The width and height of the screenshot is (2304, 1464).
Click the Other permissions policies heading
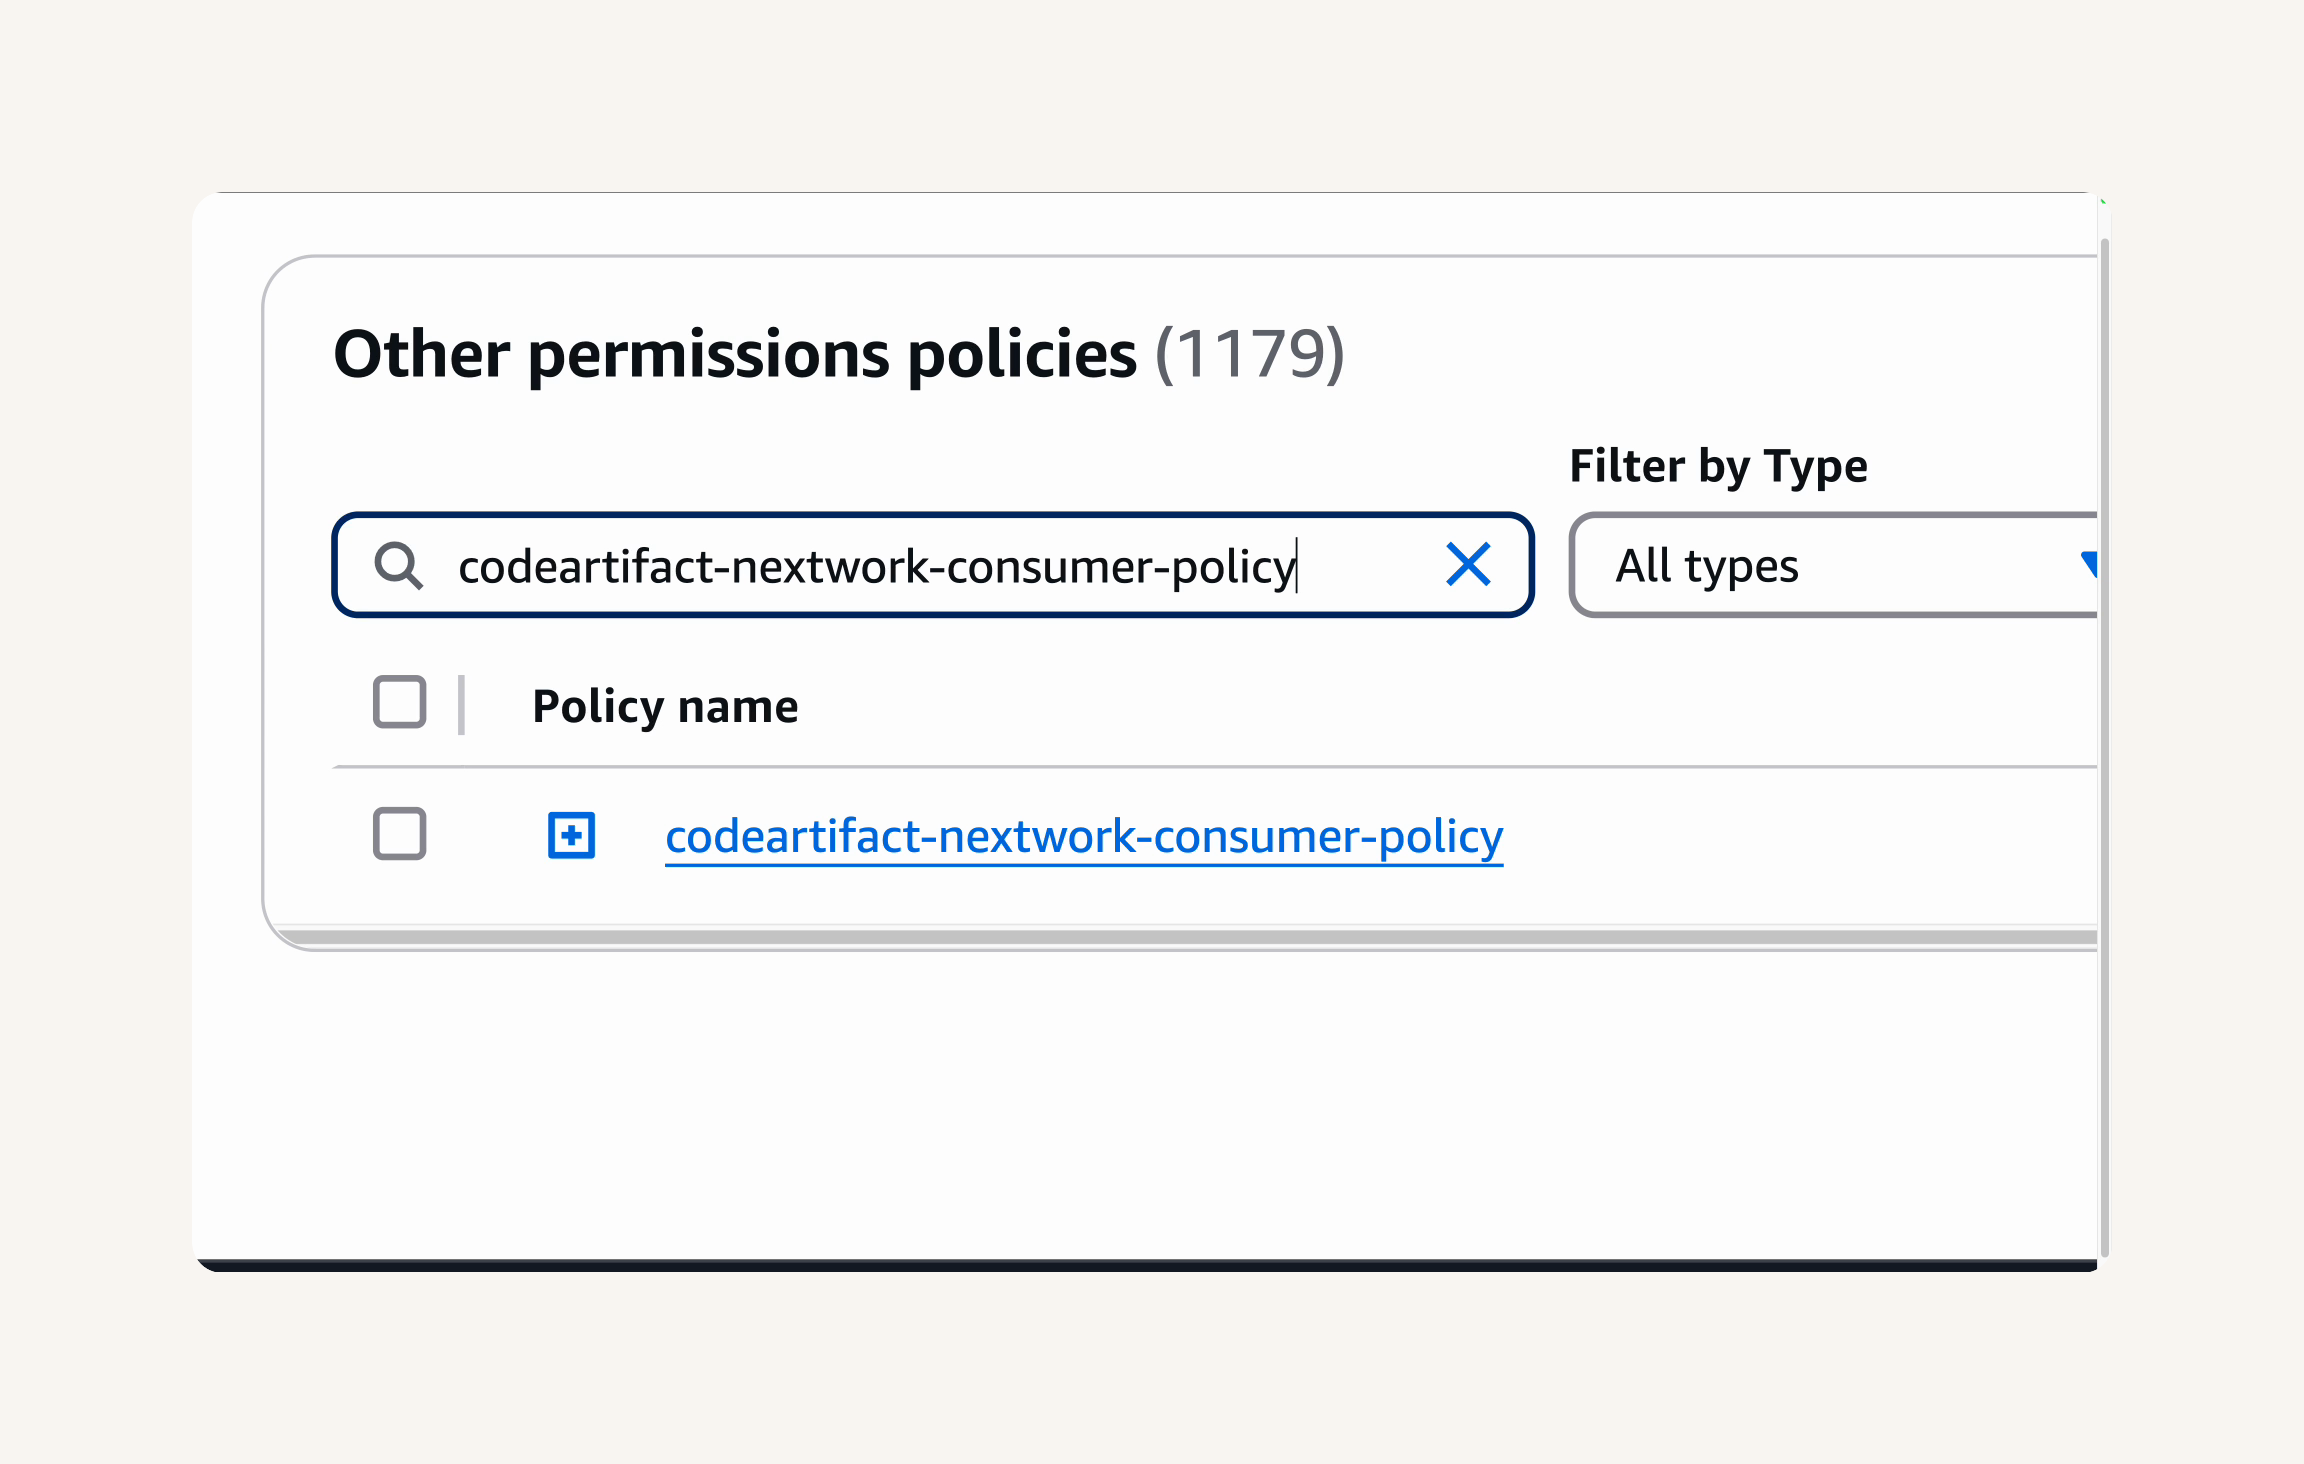(735, 354)
